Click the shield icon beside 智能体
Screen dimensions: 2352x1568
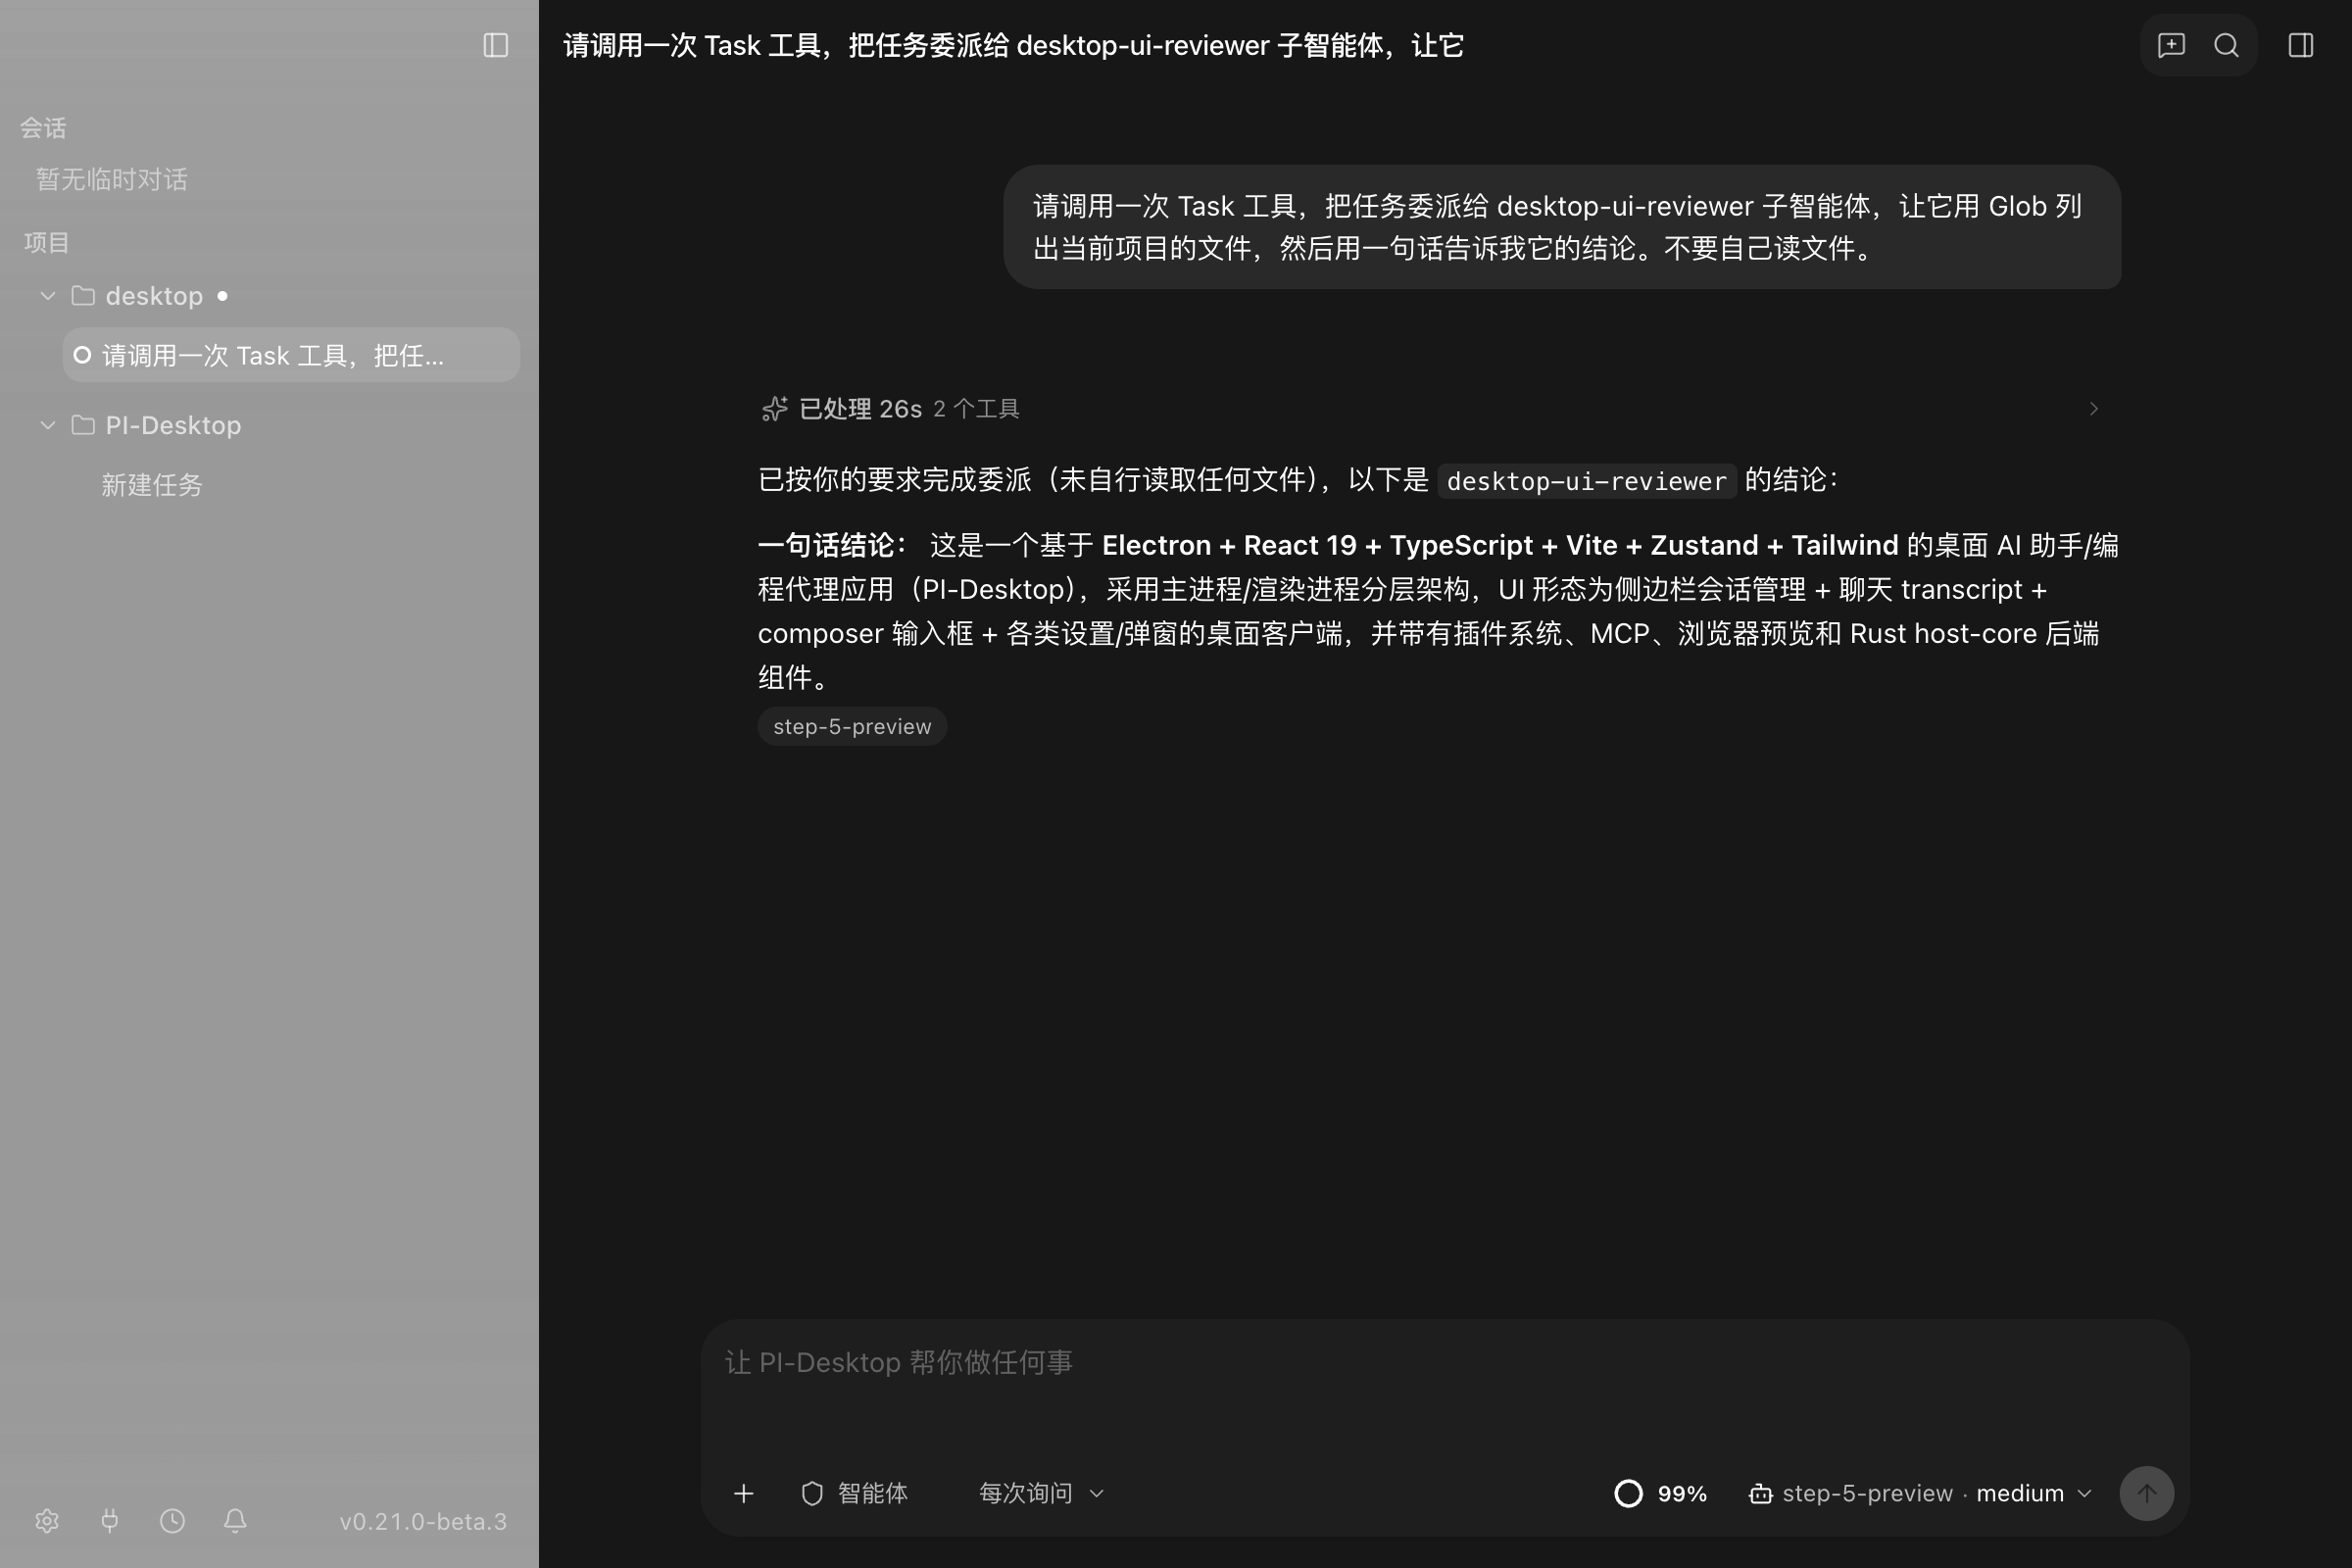pyautogui.click(x=812, y=1493)
